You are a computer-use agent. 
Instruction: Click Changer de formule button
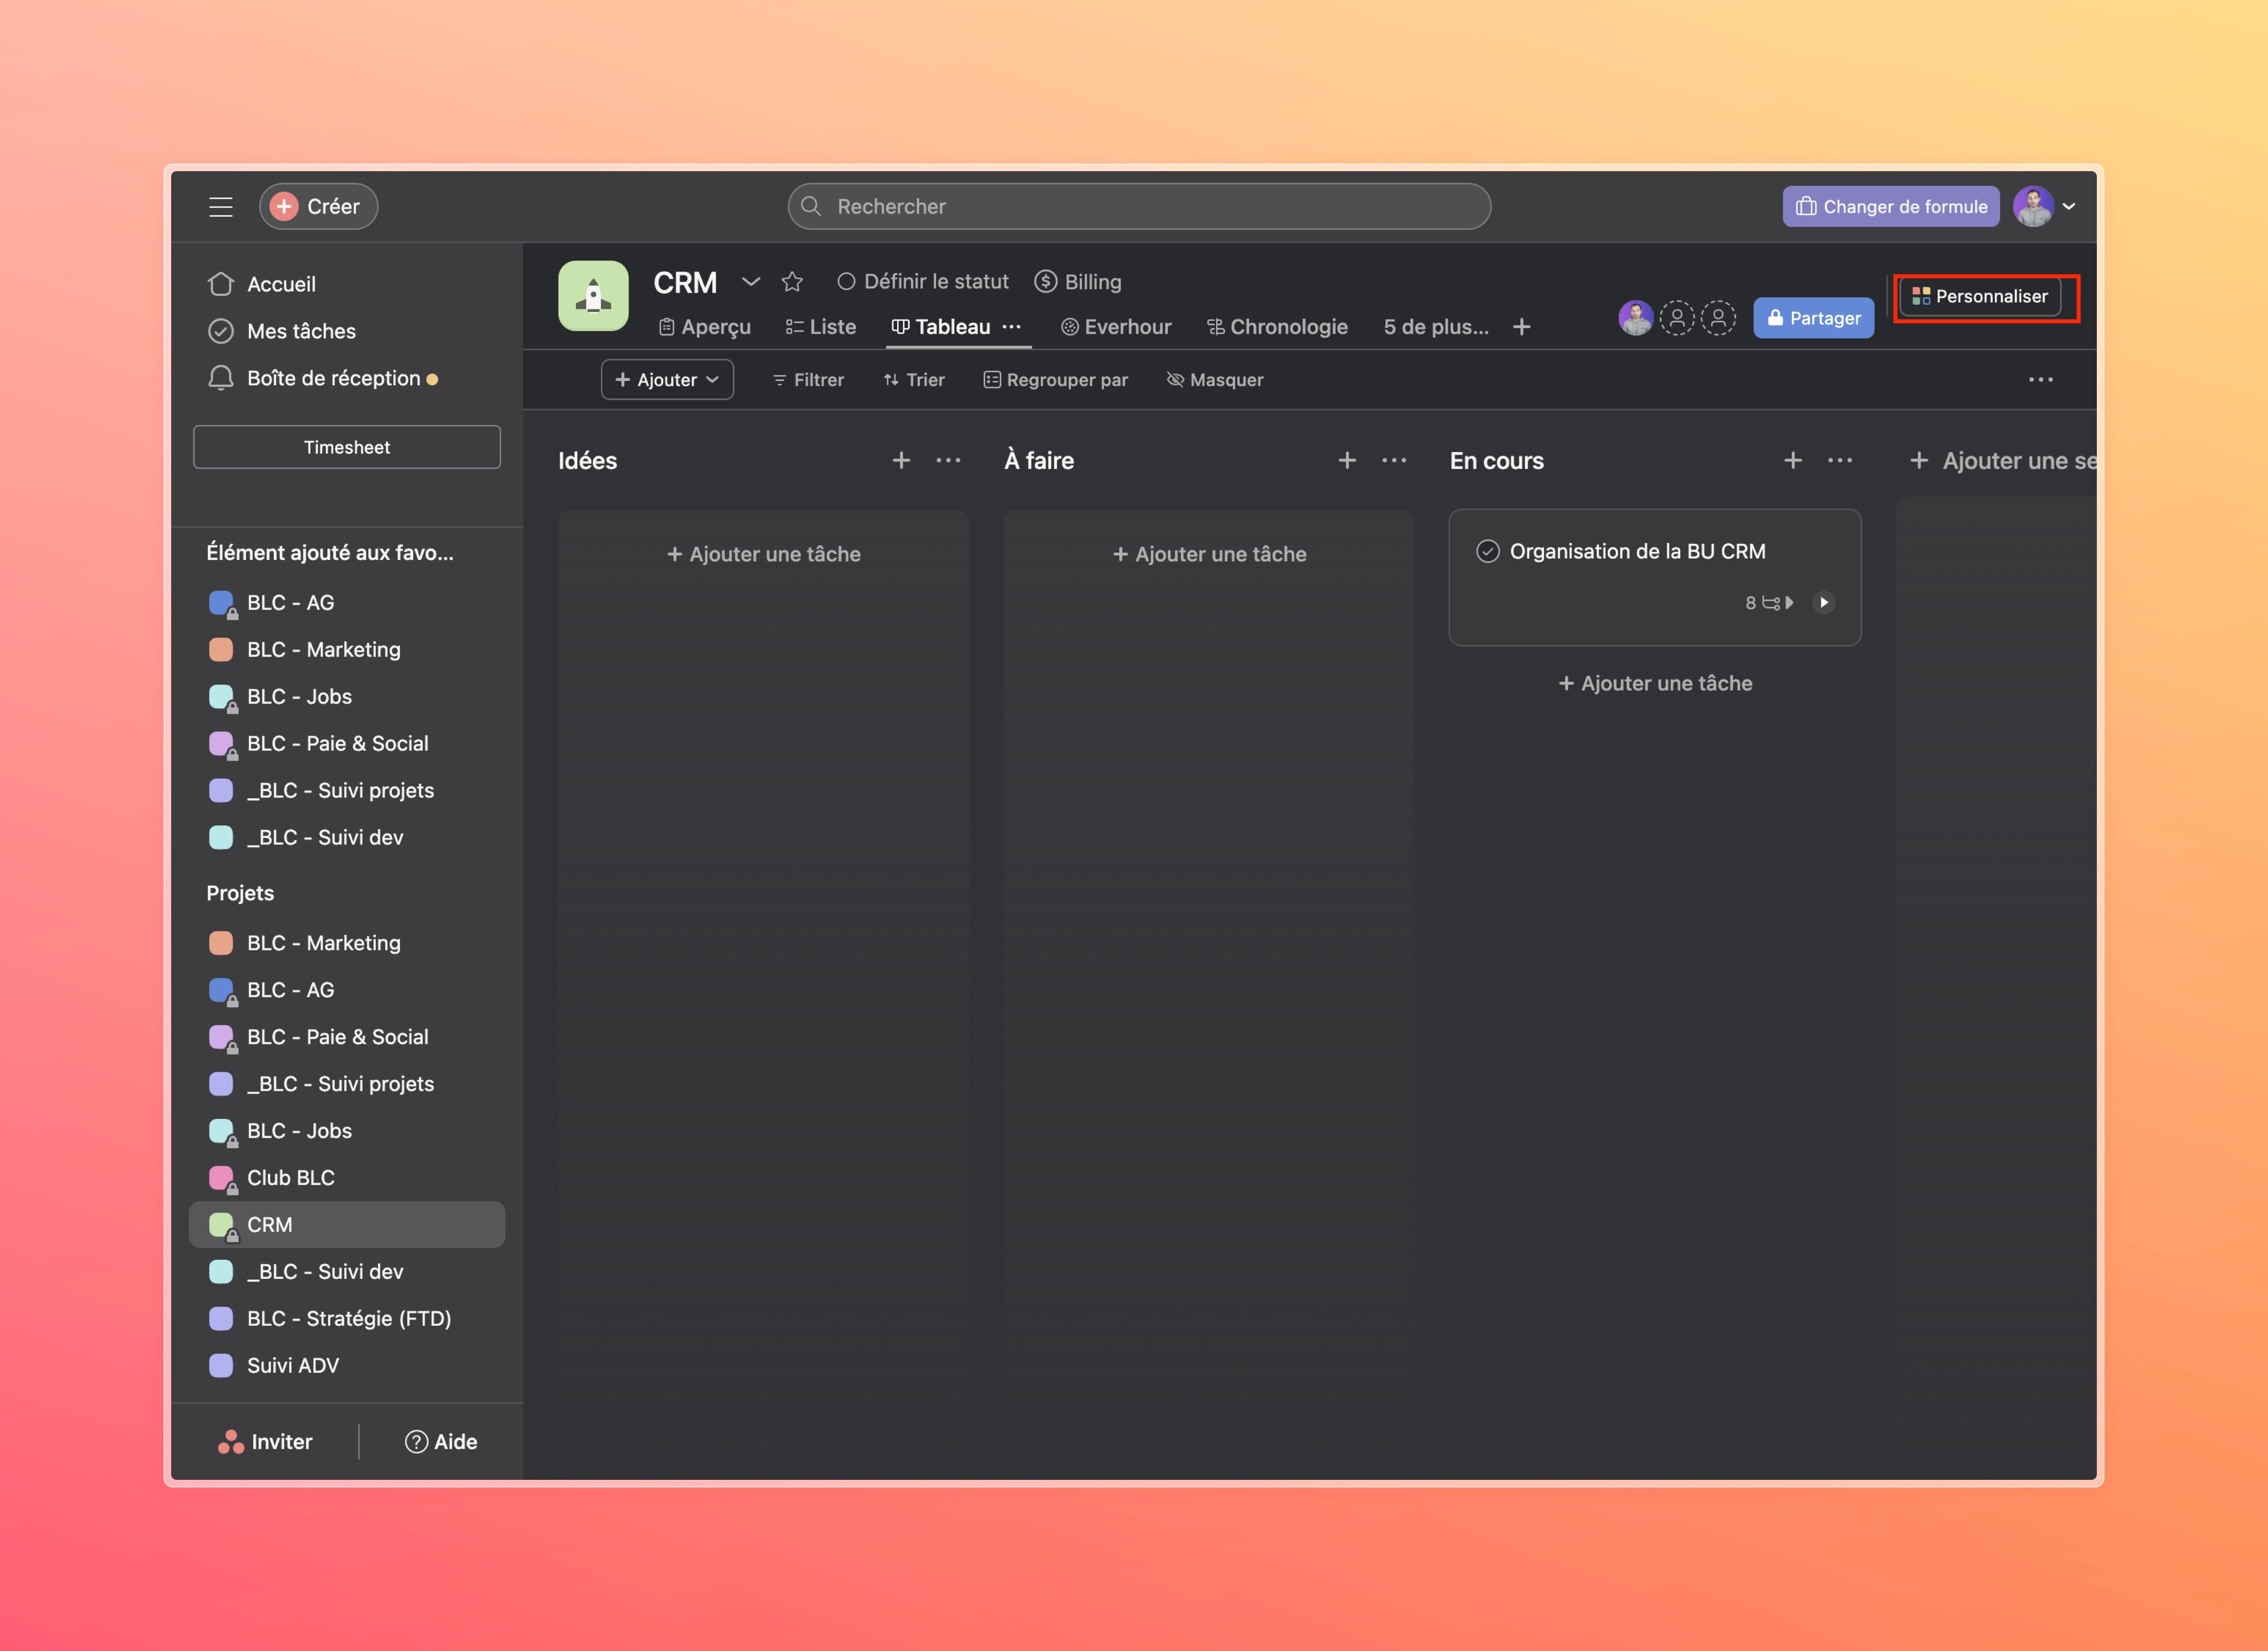point(1890,207)
